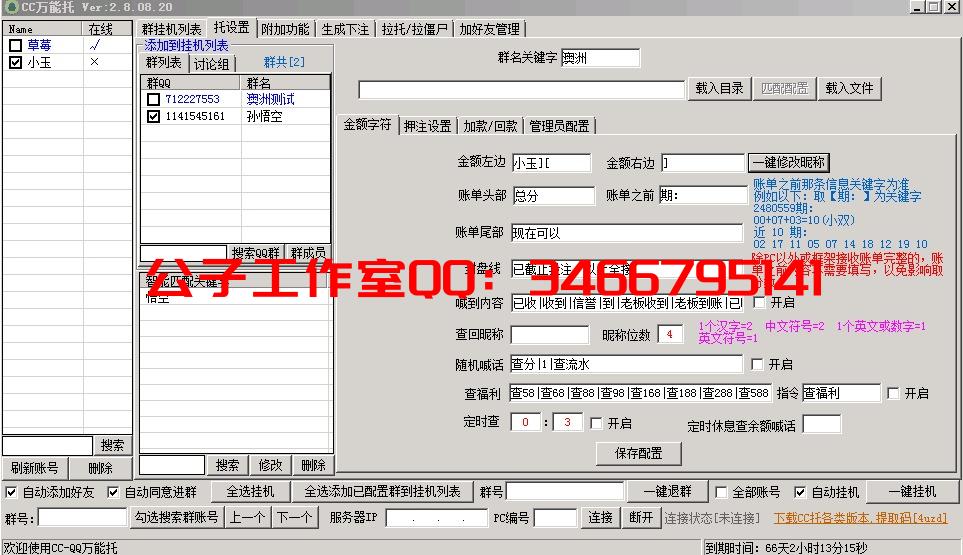Viewport: 963px width, 555px height.
Task: Switch to 加款/回款 tab
Action: (x=490, y=126)
